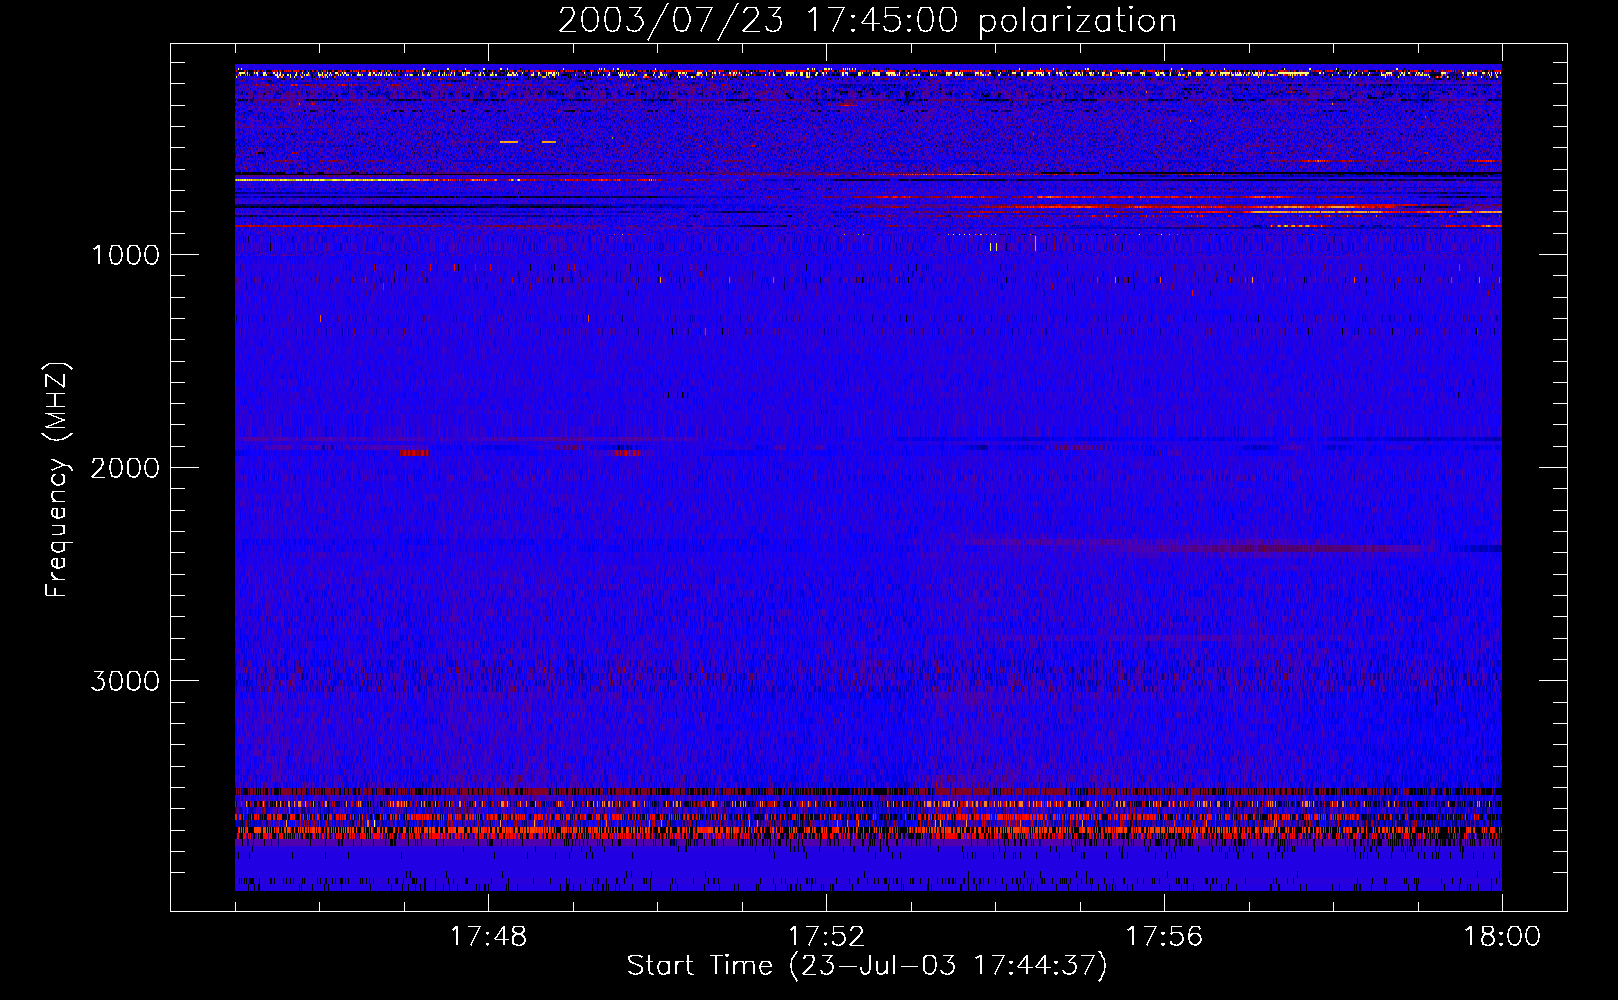Click the 17:48 time tick label
The height and width of the screenshot is (1000, 1618).
(488, 937)
